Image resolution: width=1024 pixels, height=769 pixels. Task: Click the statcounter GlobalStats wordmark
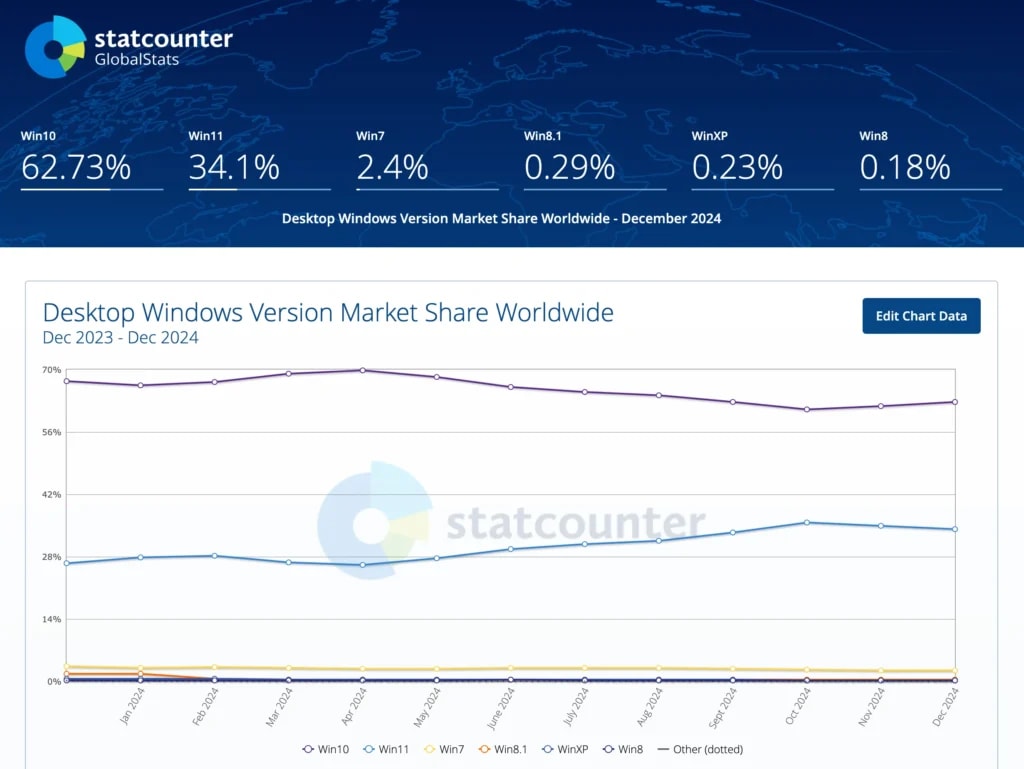point(163,47)
